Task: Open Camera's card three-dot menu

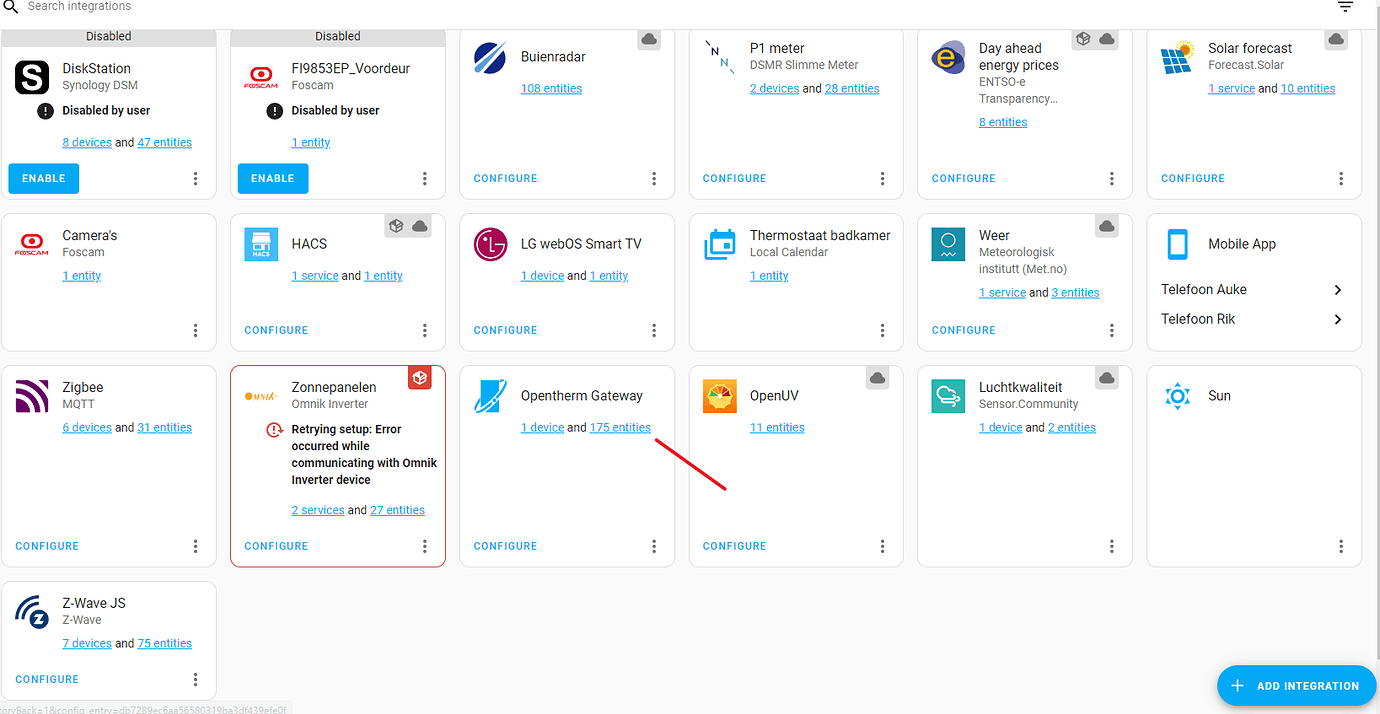Action: pos(195,330)
